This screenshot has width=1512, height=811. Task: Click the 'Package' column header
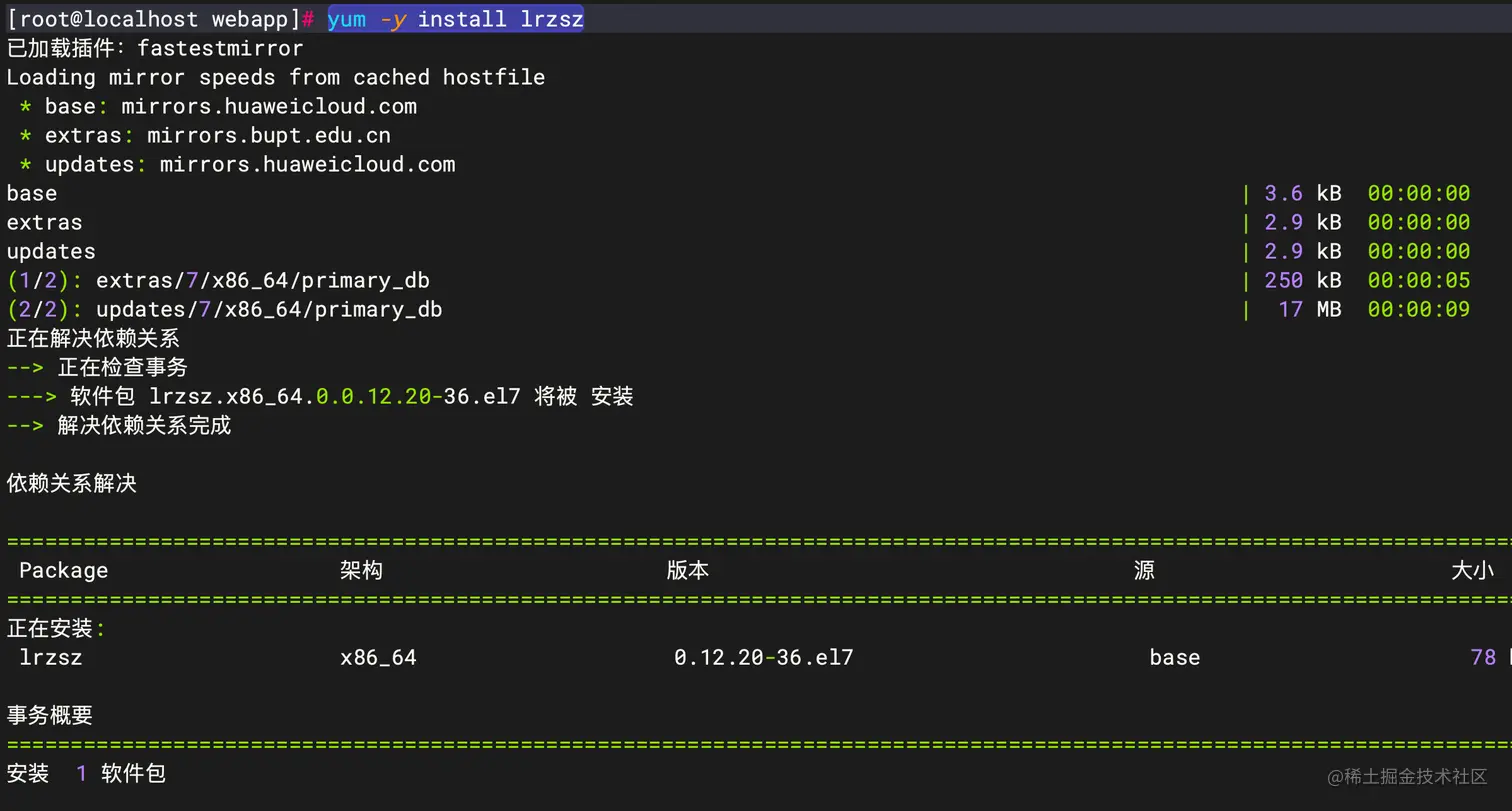pyautogui.click(x=64, y=570)
